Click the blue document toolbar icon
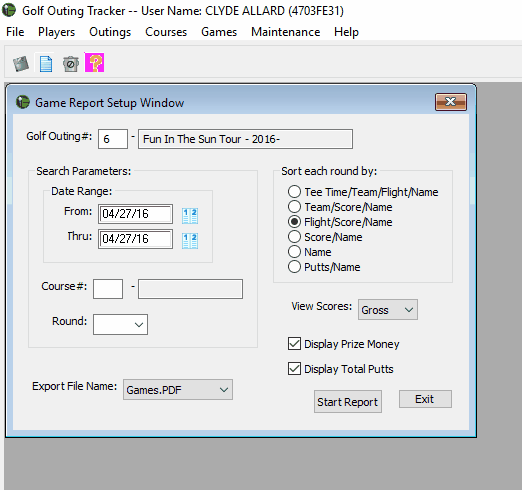This screenshot has width=522, height=490. point(46,63)
